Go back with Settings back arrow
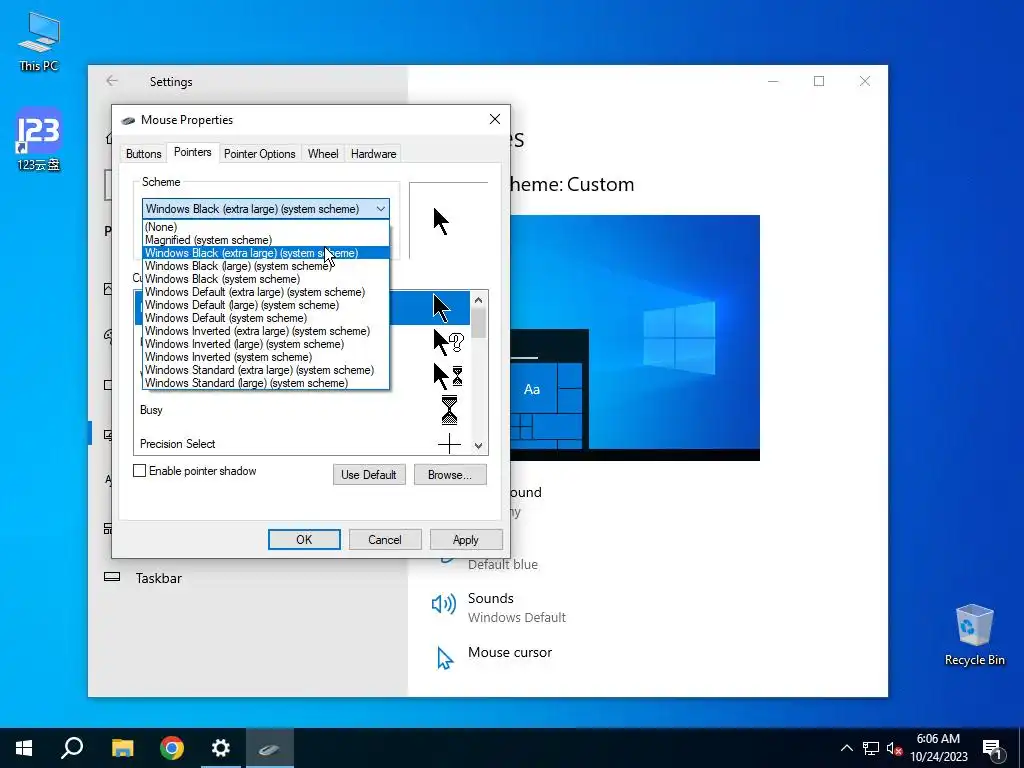Image resolution: width=1024 pixels, height=768 pixels. (112, 81)
